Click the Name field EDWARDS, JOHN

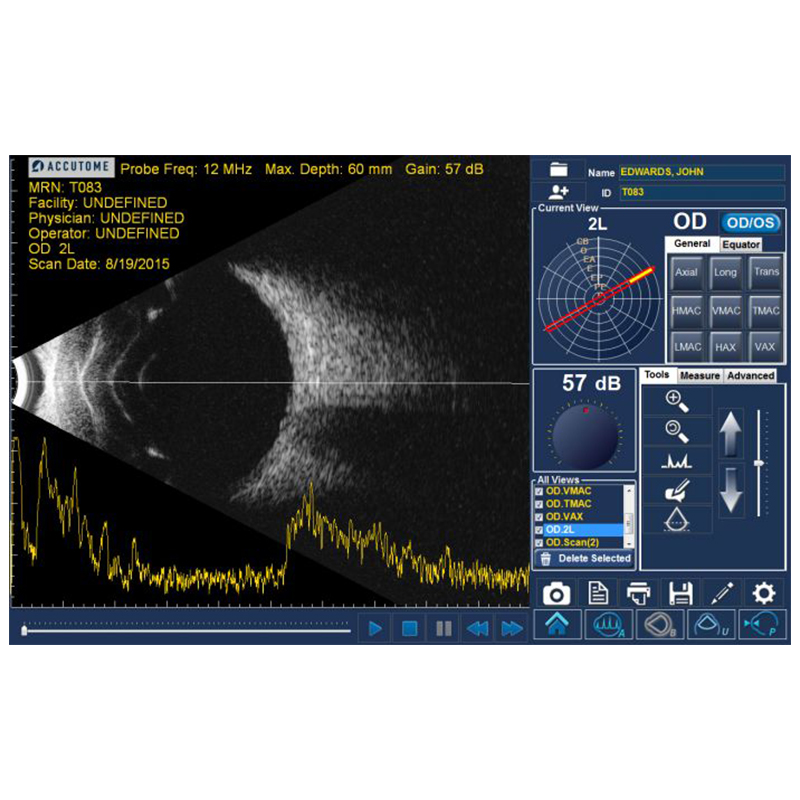point(702,172)
